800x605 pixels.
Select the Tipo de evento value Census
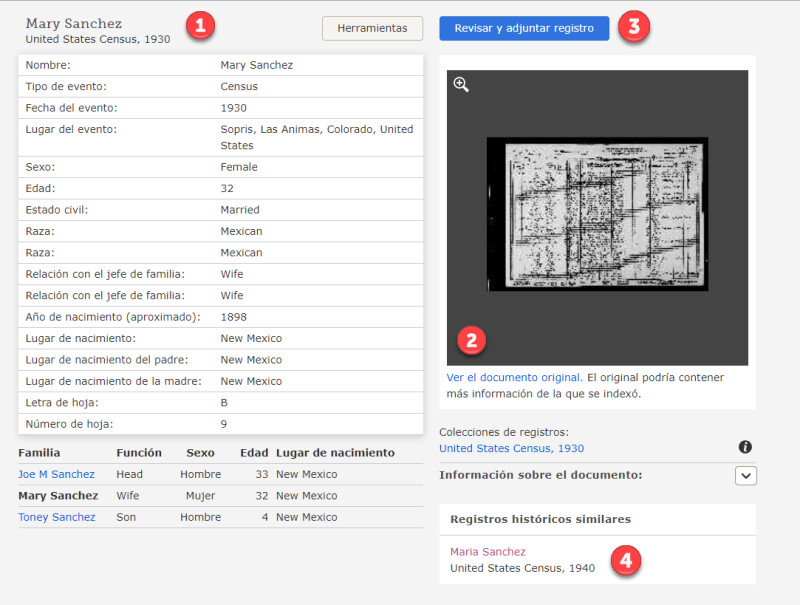tap(239, 86)
